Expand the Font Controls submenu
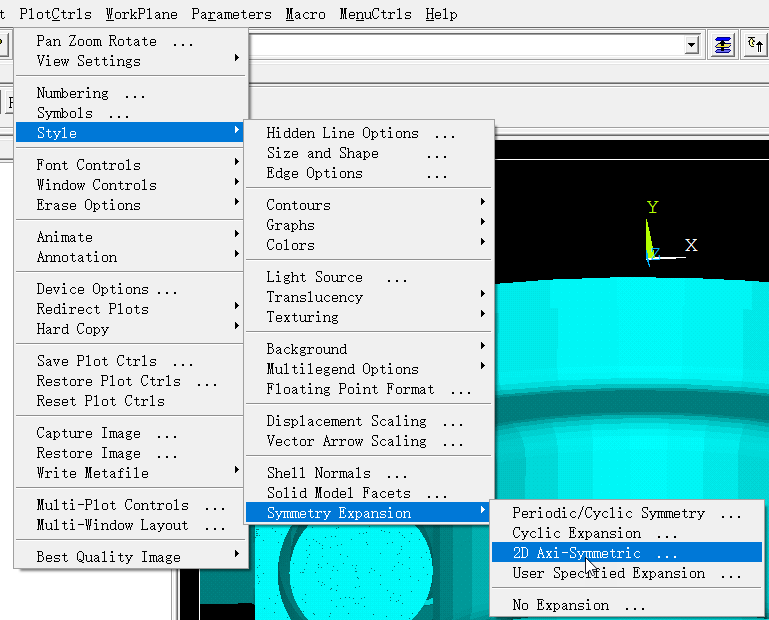 [130, 165]
